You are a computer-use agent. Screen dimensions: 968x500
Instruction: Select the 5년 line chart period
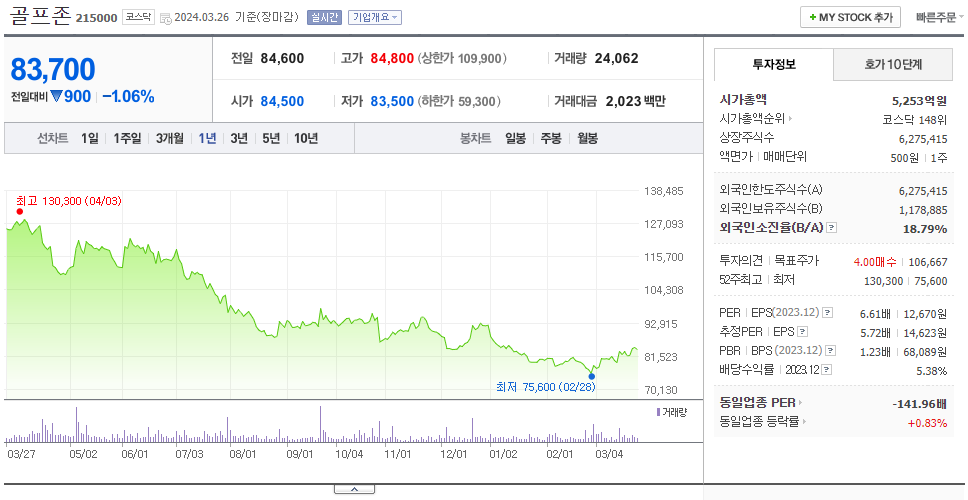point(271,138)
